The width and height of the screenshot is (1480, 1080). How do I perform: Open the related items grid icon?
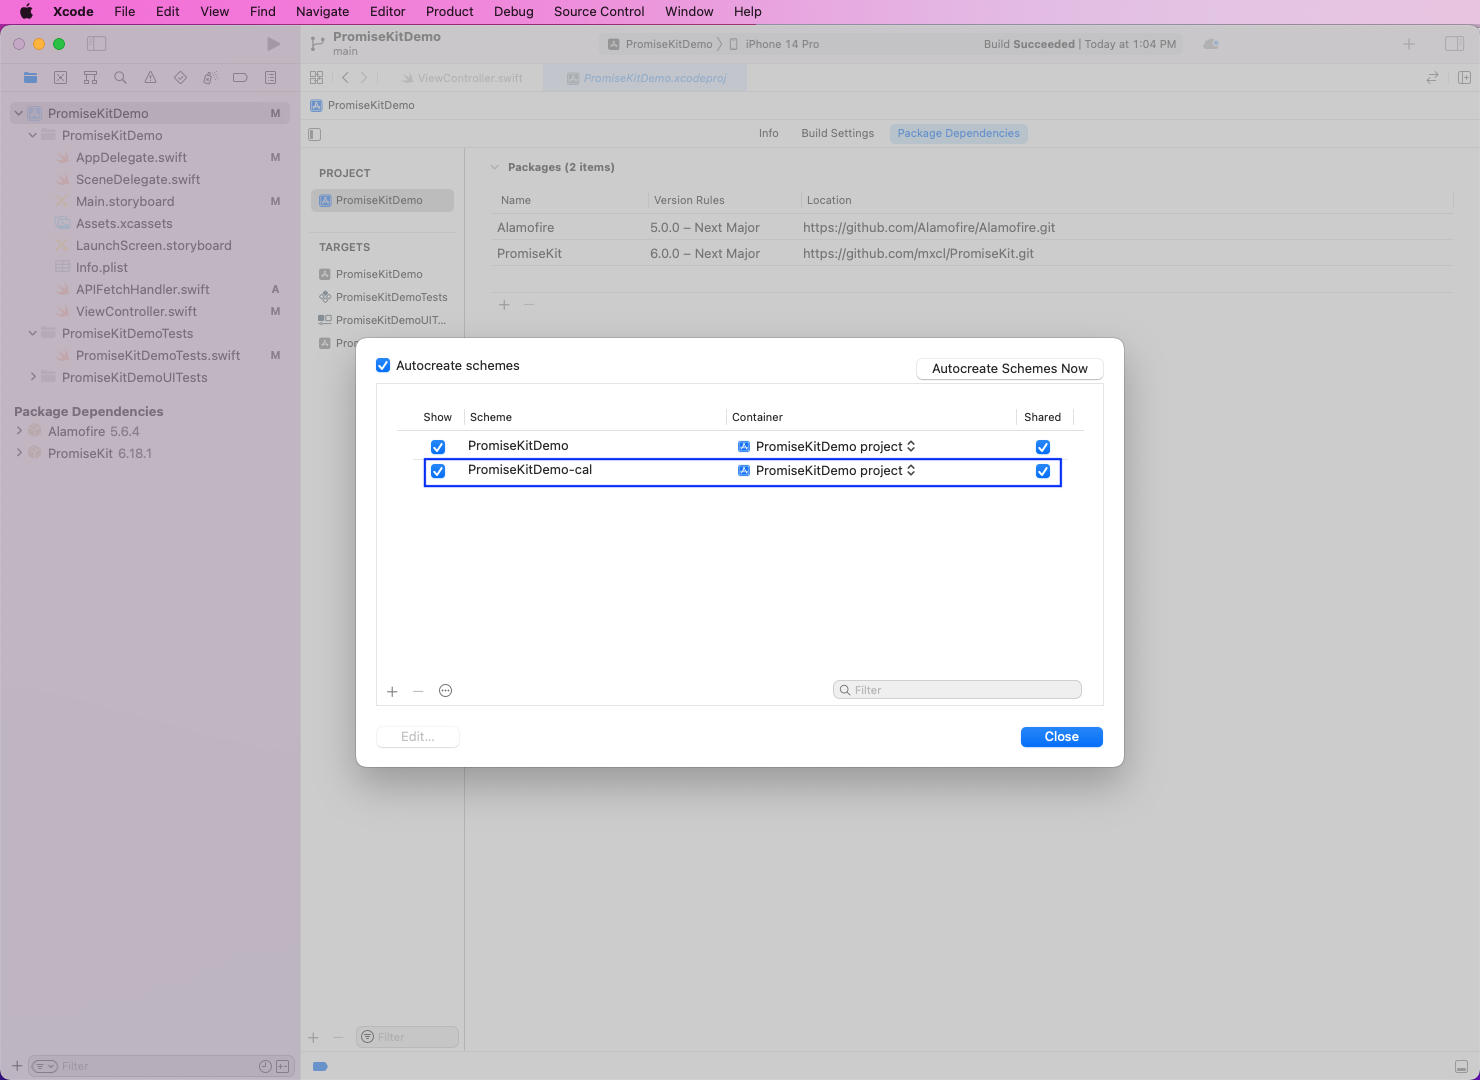(316, 77)
